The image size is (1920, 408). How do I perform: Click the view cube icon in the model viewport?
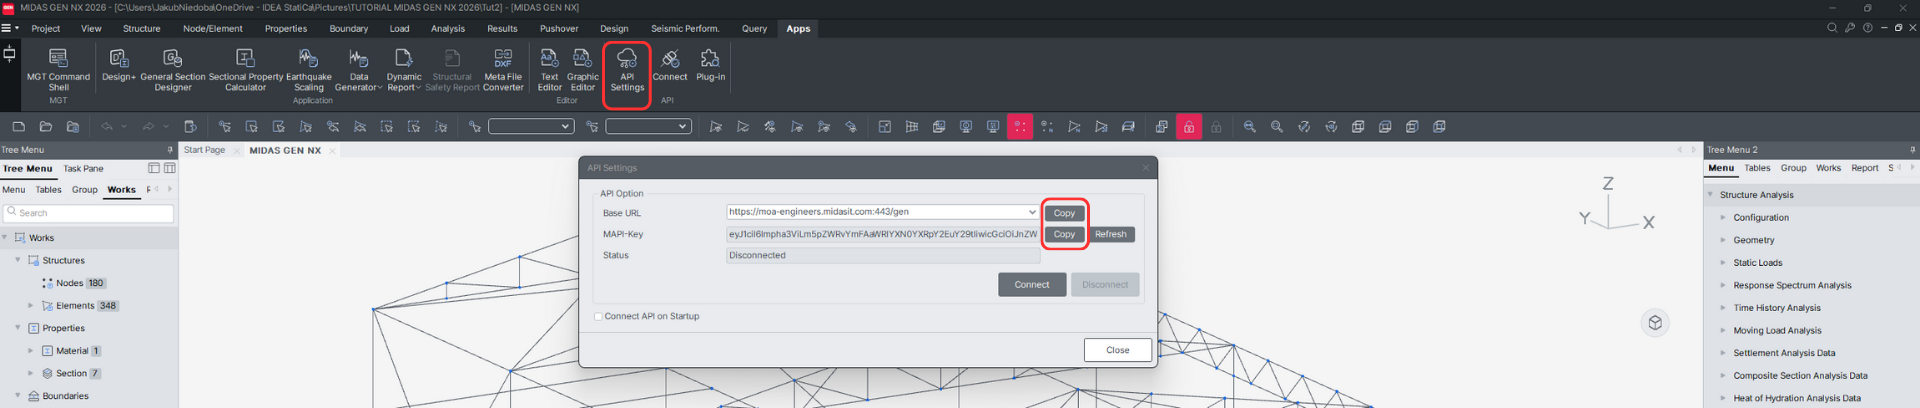[1655, 323]
